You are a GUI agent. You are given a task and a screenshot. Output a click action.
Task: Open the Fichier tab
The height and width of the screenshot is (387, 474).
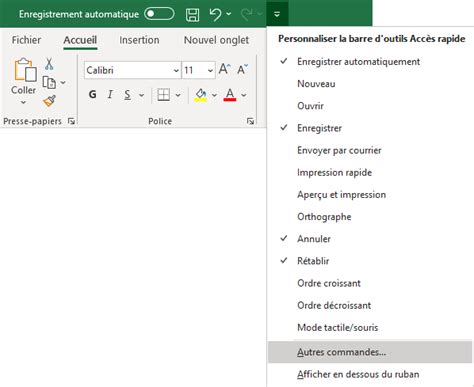pos(26,40)
